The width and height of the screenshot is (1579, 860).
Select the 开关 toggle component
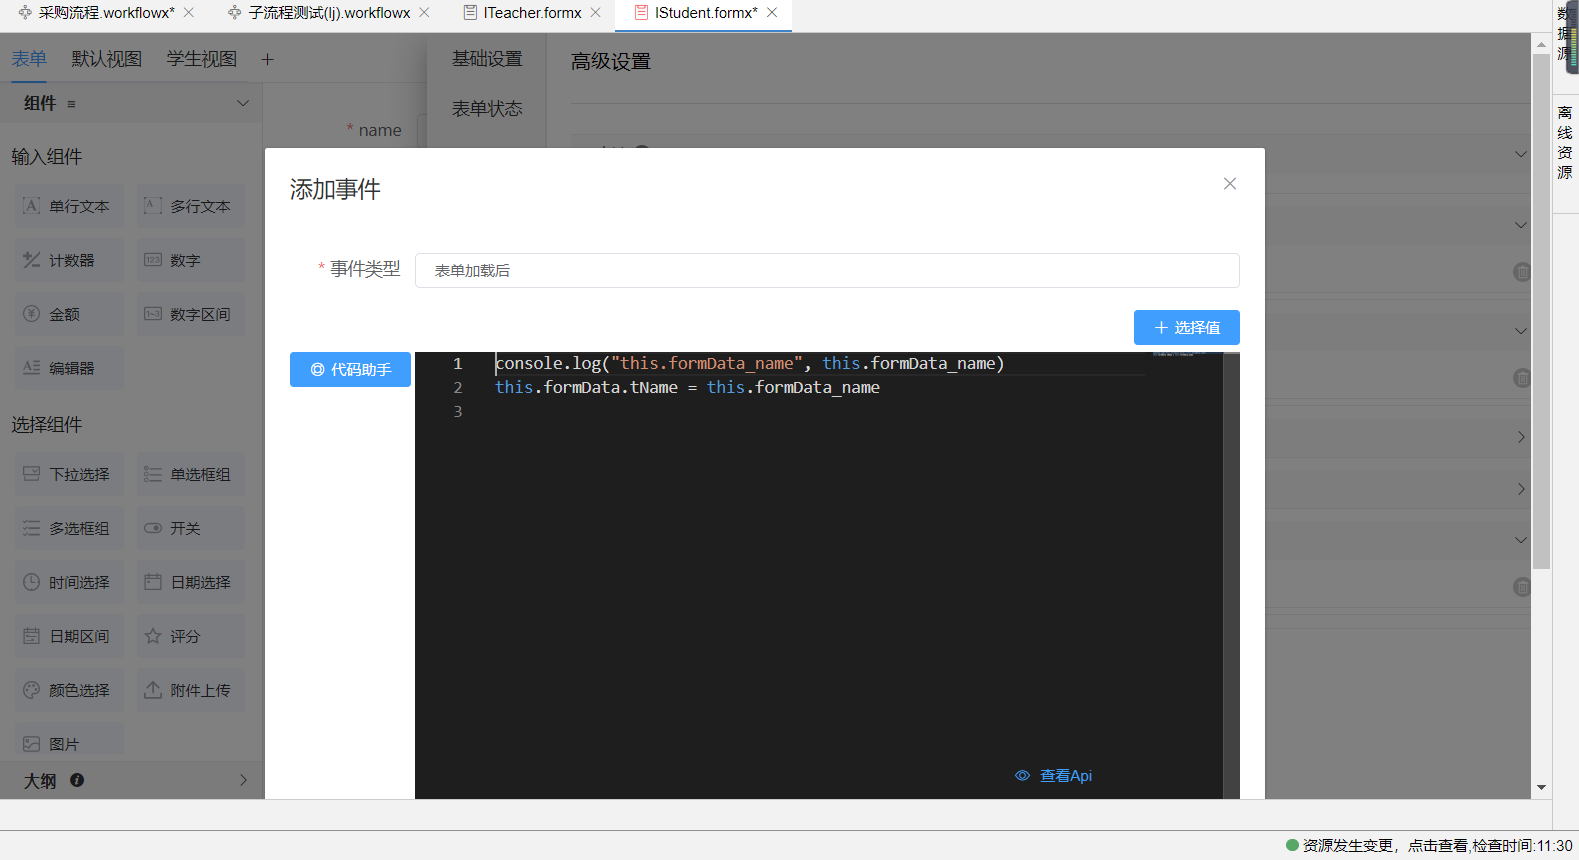[190, 528]
